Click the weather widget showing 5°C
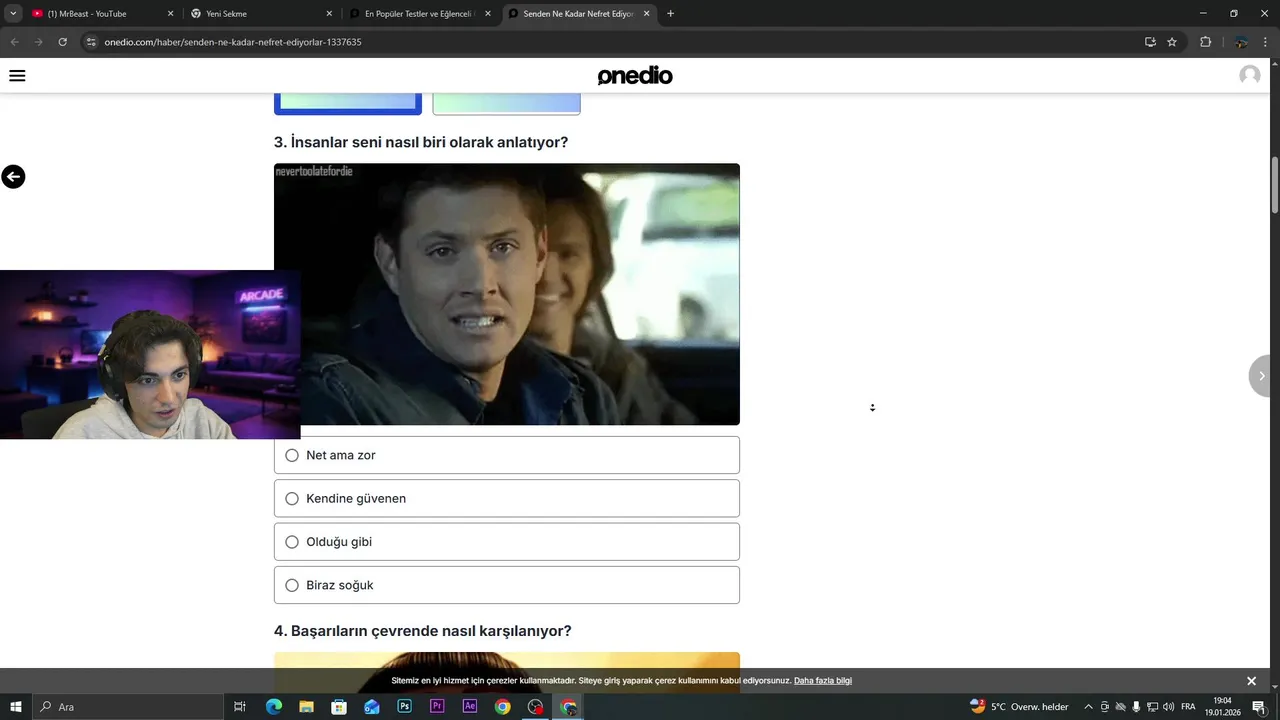This screenshot has height=720, width=1280. coord(1019,707)
